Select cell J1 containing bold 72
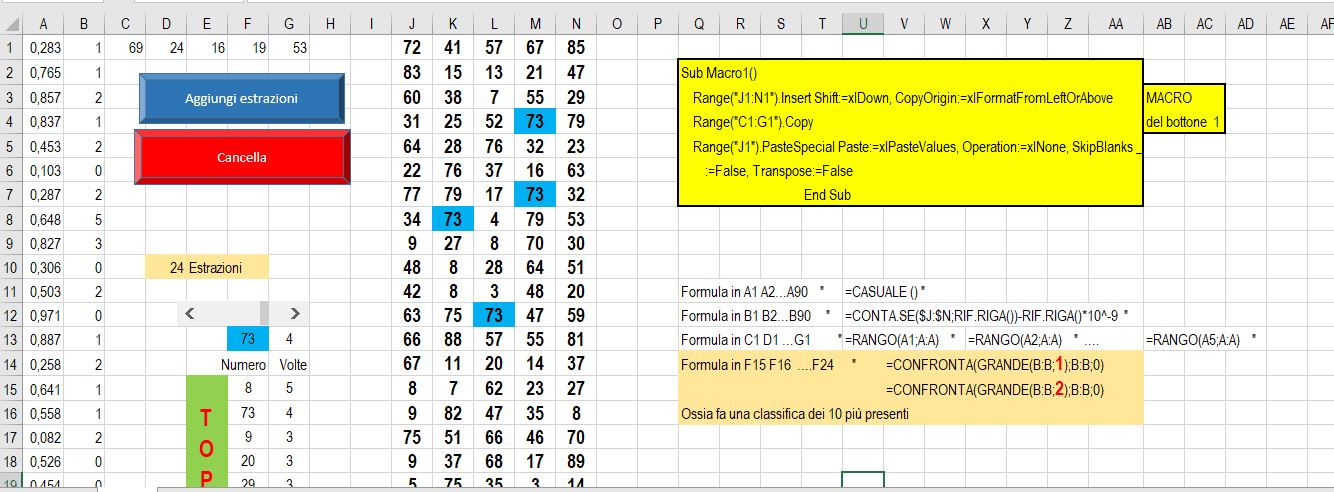 pos(412,47)
